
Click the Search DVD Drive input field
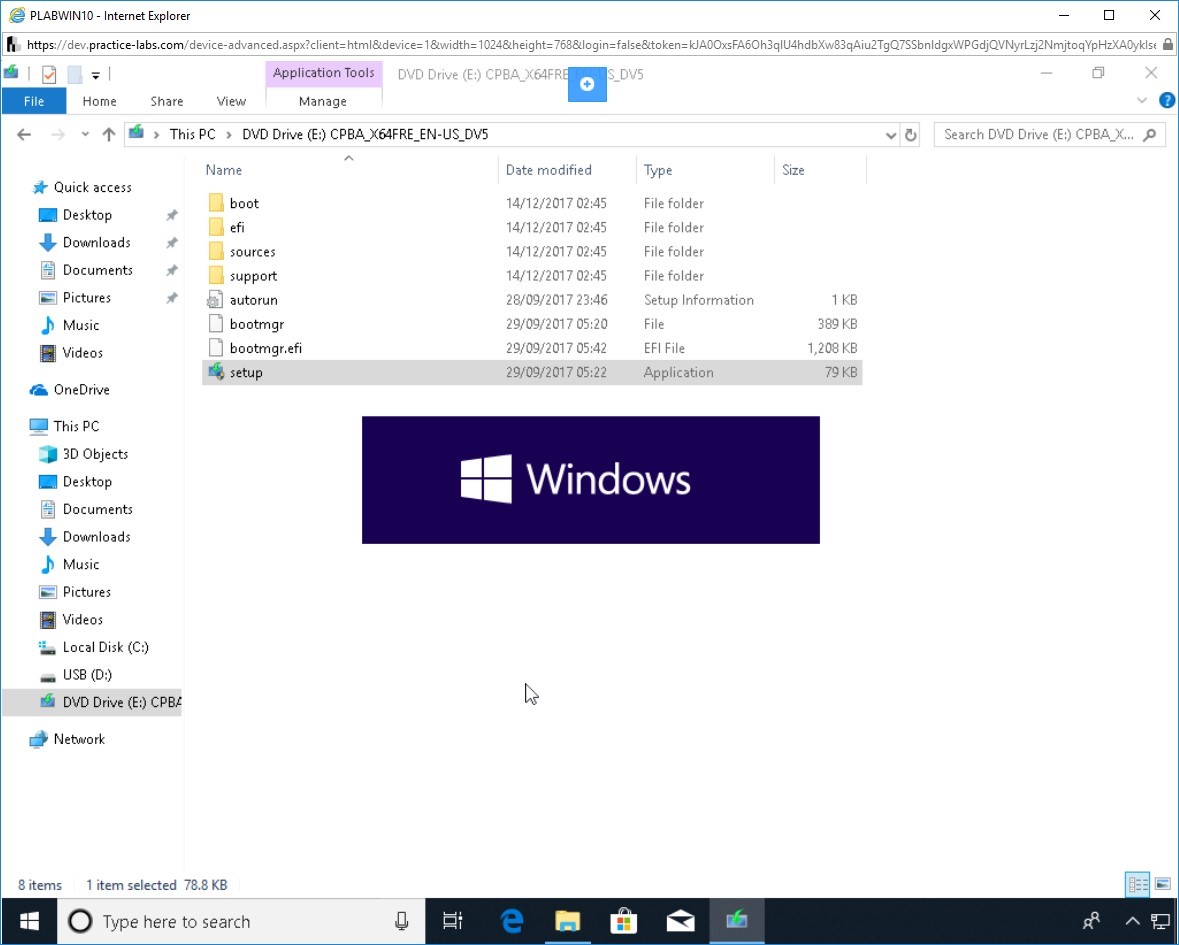click(x=1038, y=135)
